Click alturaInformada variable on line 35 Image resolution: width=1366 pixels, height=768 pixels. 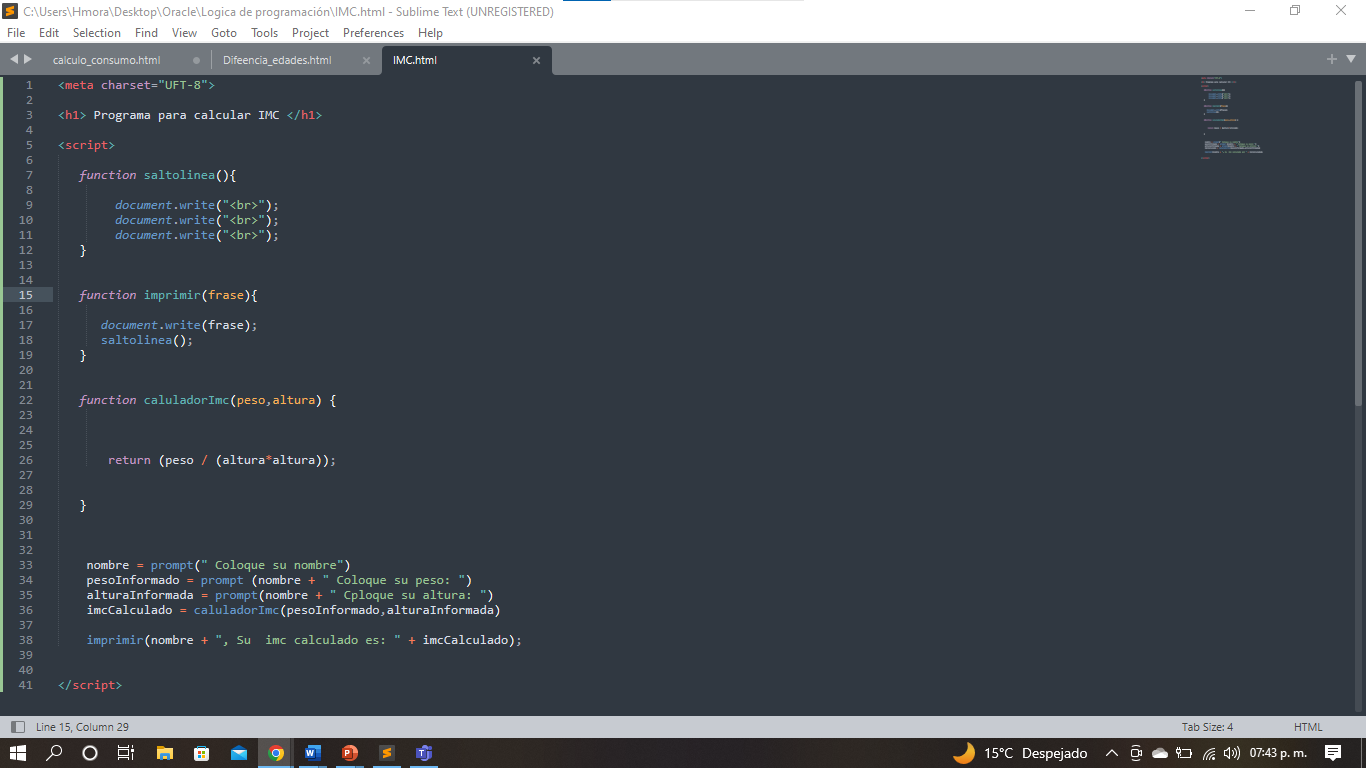tap(140, 595)
